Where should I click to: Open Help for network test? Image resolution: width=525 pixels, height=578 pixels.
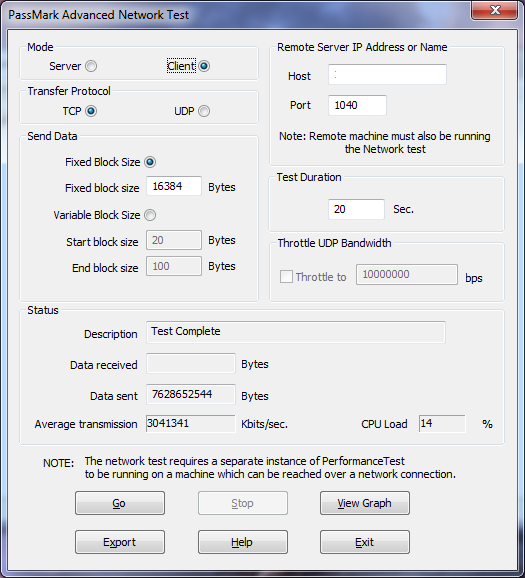coord(243,542)
